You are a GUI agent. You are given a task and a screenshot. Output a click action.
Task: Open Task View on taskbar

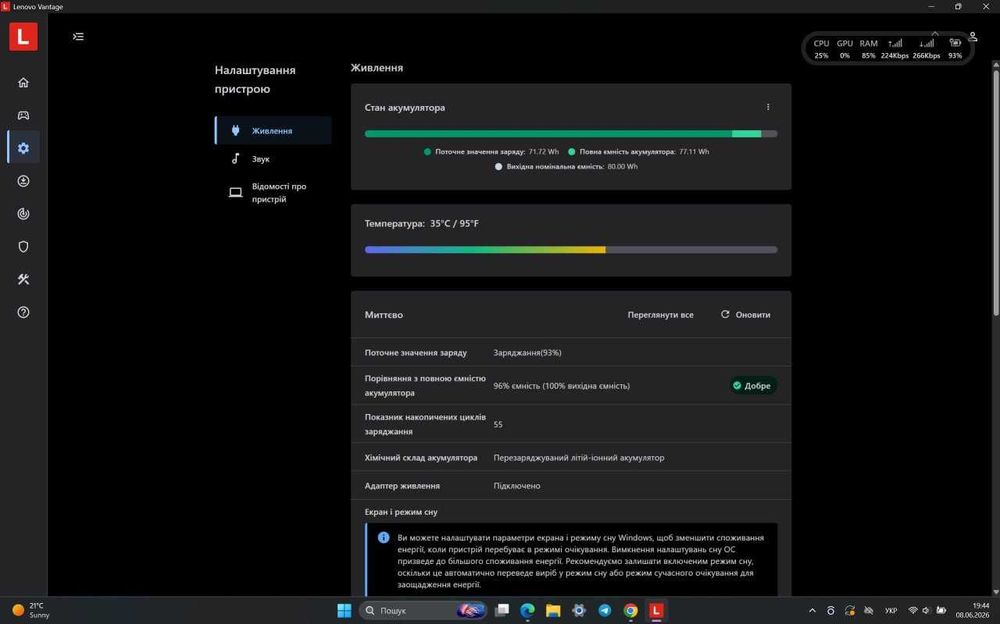pyautogui.click(x=503, y=611)
